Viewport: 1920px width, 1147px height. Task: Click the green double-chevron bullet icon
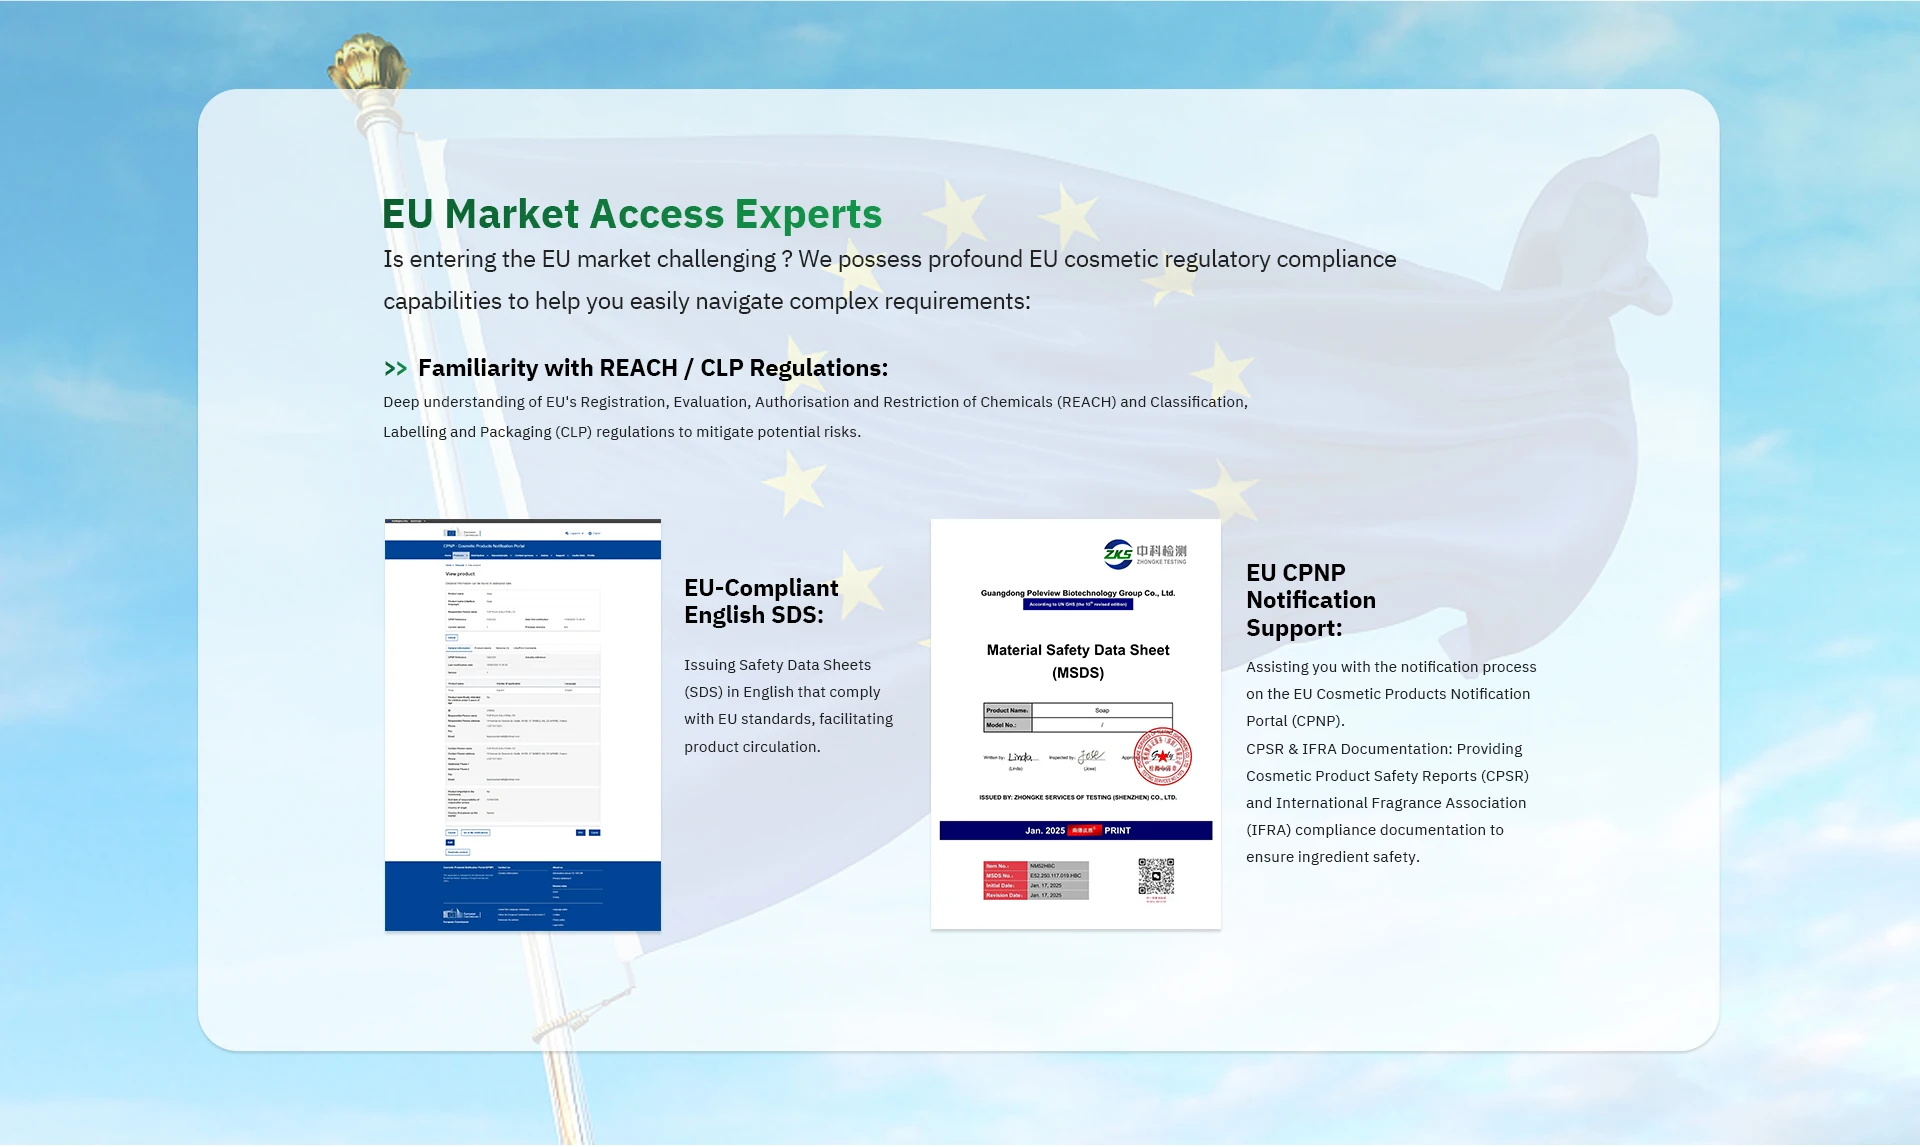click(x=395, y=369)
